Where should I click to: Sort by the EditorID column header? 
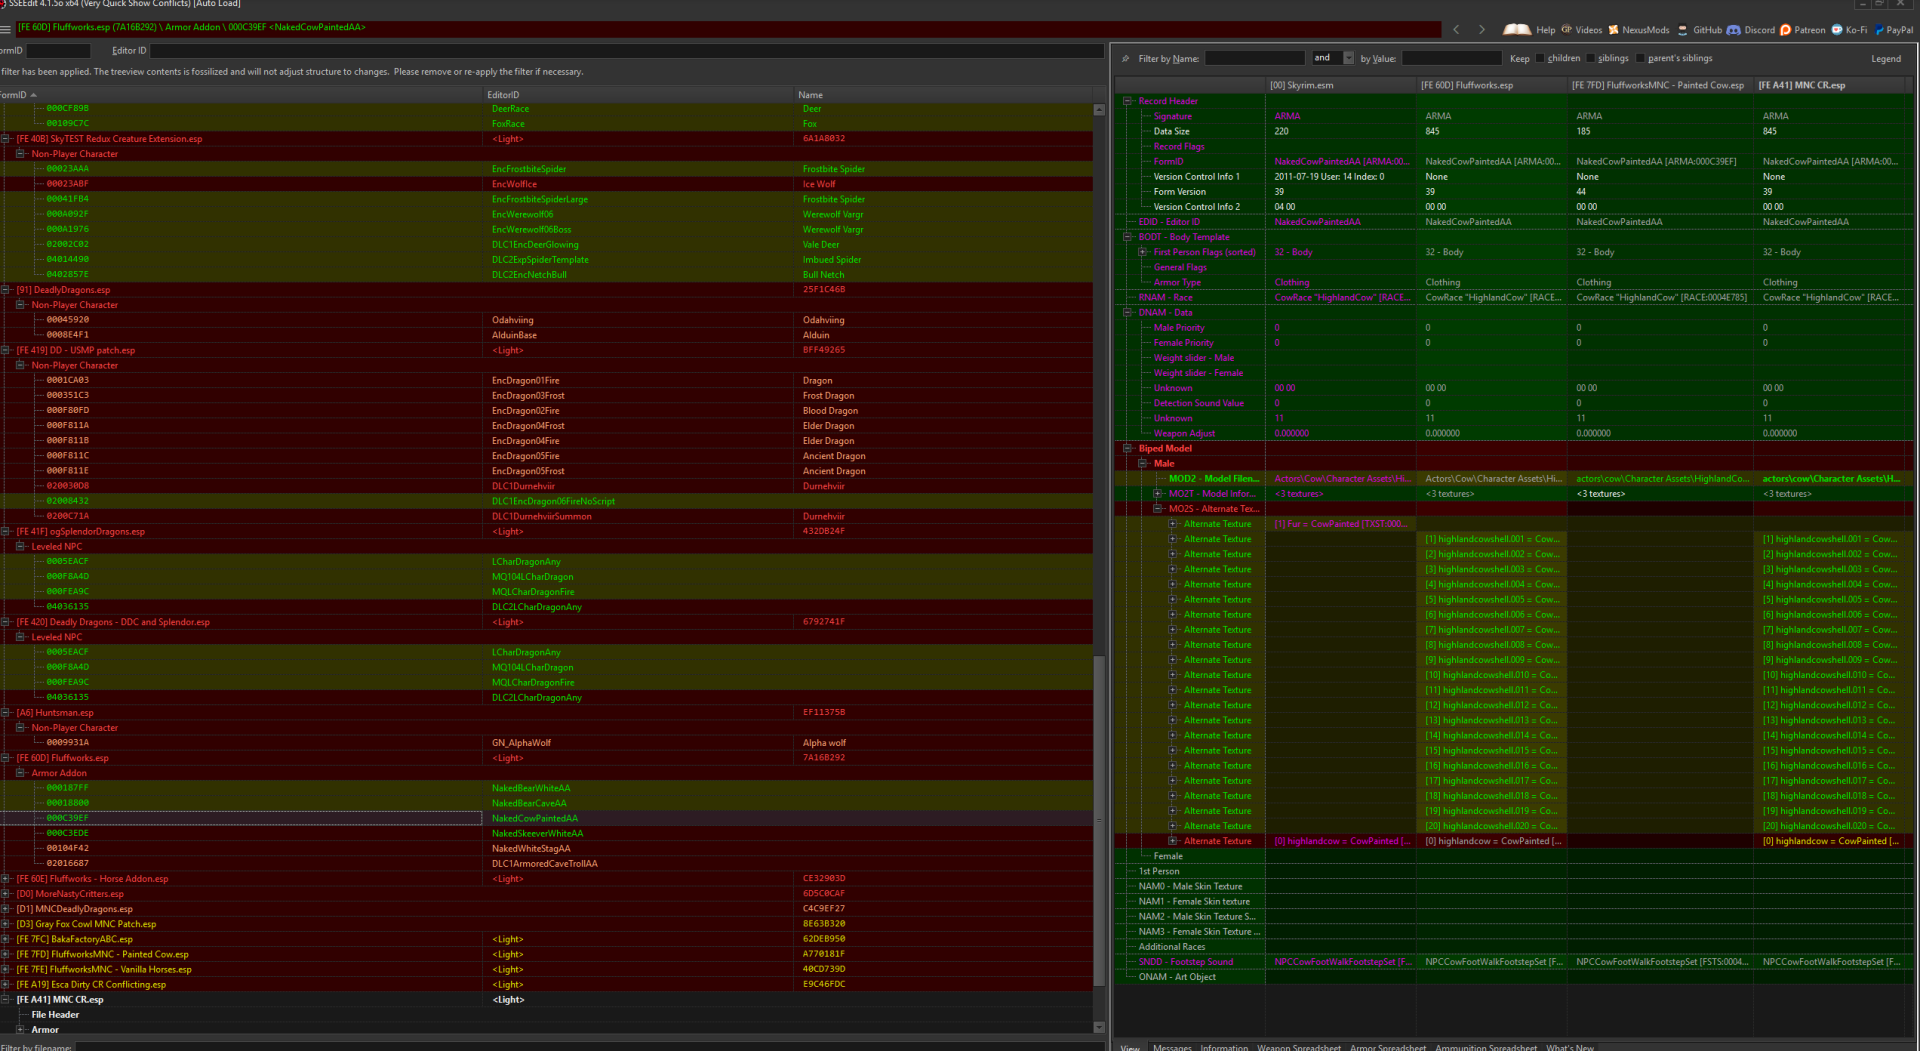[640, 95]
